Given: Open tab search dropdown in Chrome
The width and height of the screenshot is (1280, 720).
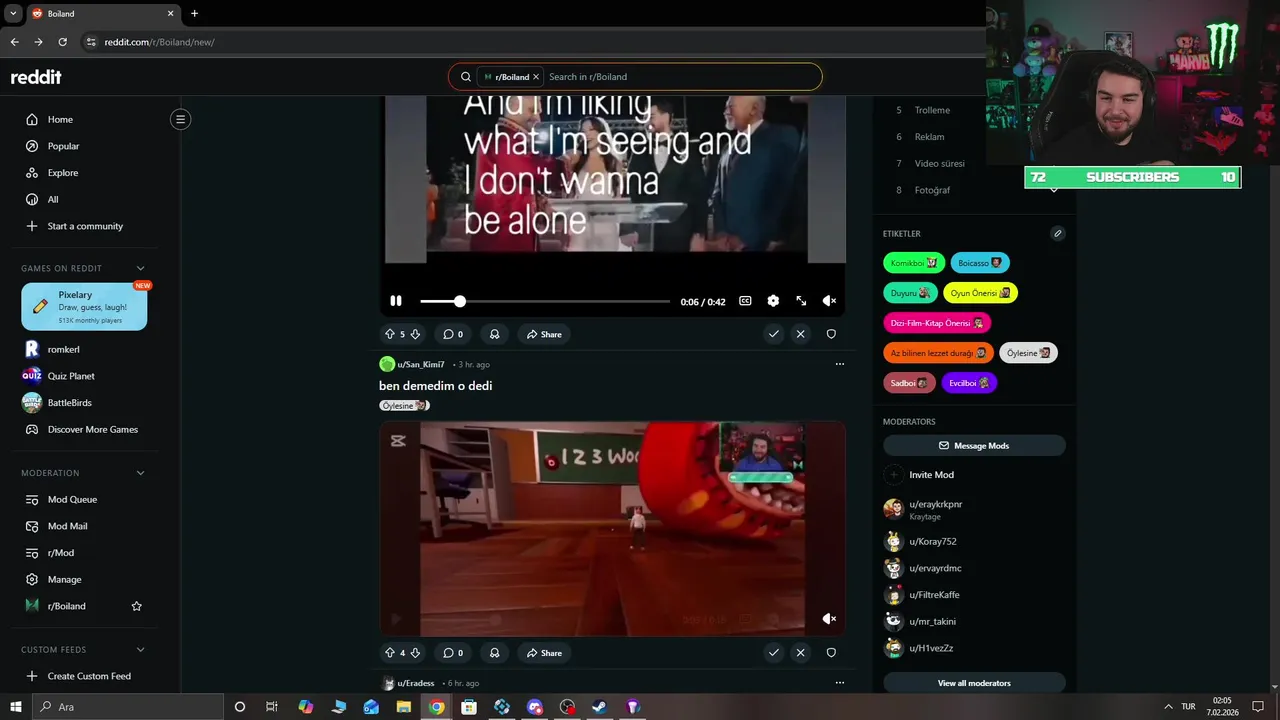Looking at the screenshot, I should point(13,13).
